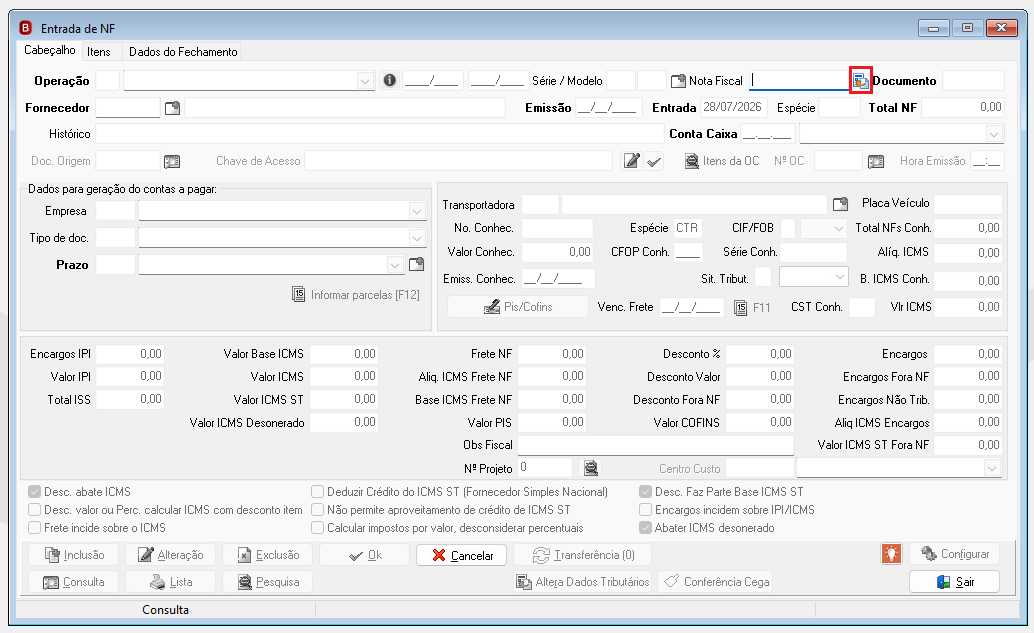The height and width of the screenshot is (633, 1034).
Task: Click the info icon beside Operação
Action: [390, 80]
